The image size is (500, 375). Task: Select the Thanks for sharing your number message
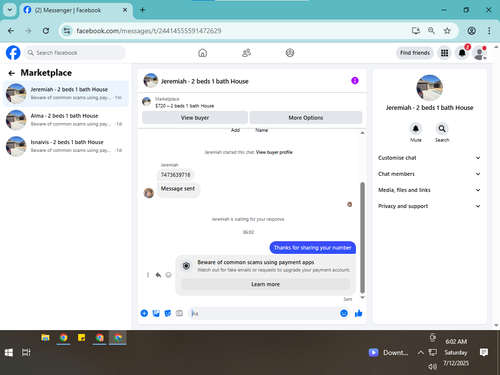point(312,247)
